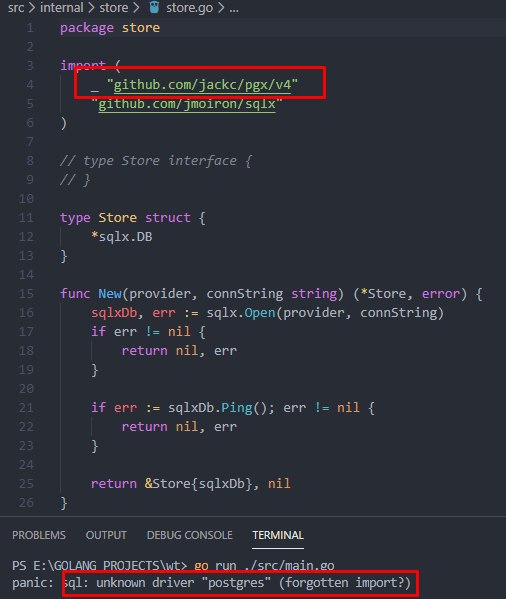Follow the github.com/jmoiron/sqlx import link

point(187,104)
